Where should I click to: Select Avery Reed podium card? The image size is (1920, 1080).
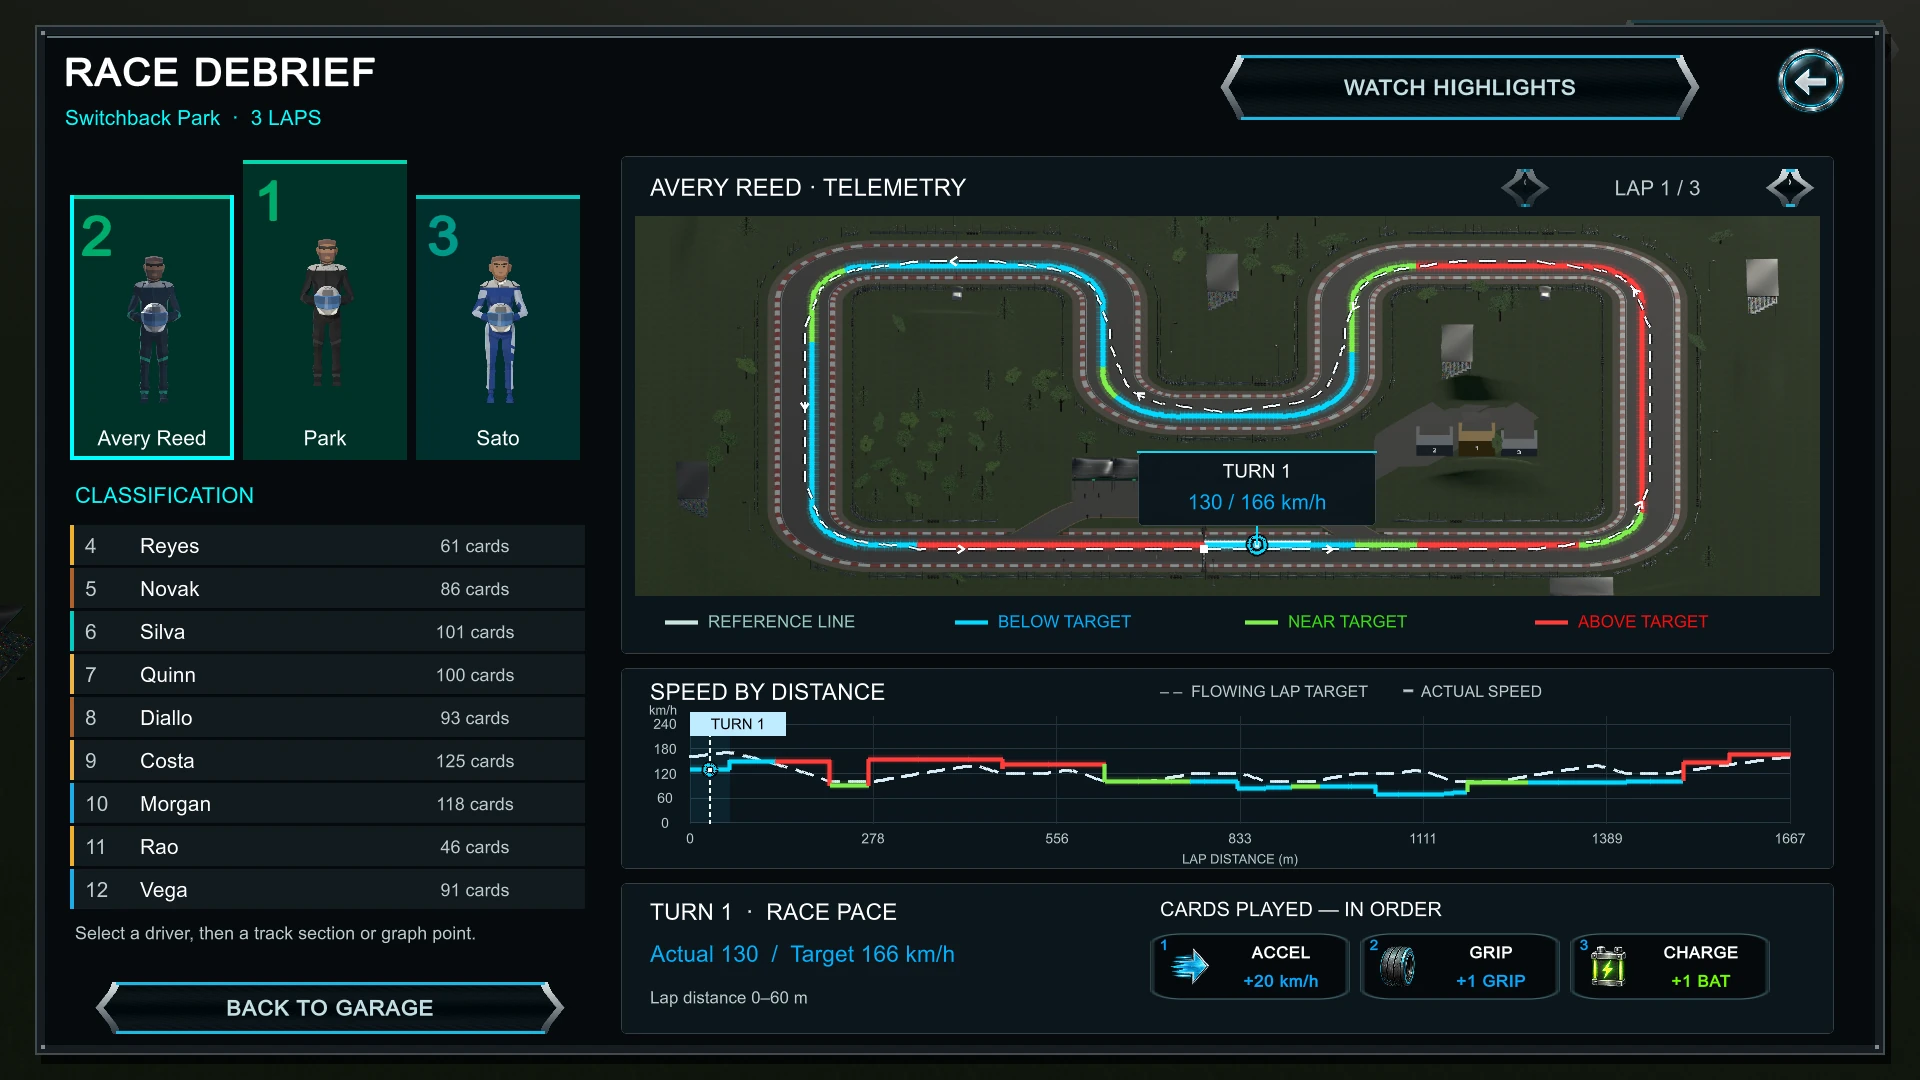[x=152, y=328]
